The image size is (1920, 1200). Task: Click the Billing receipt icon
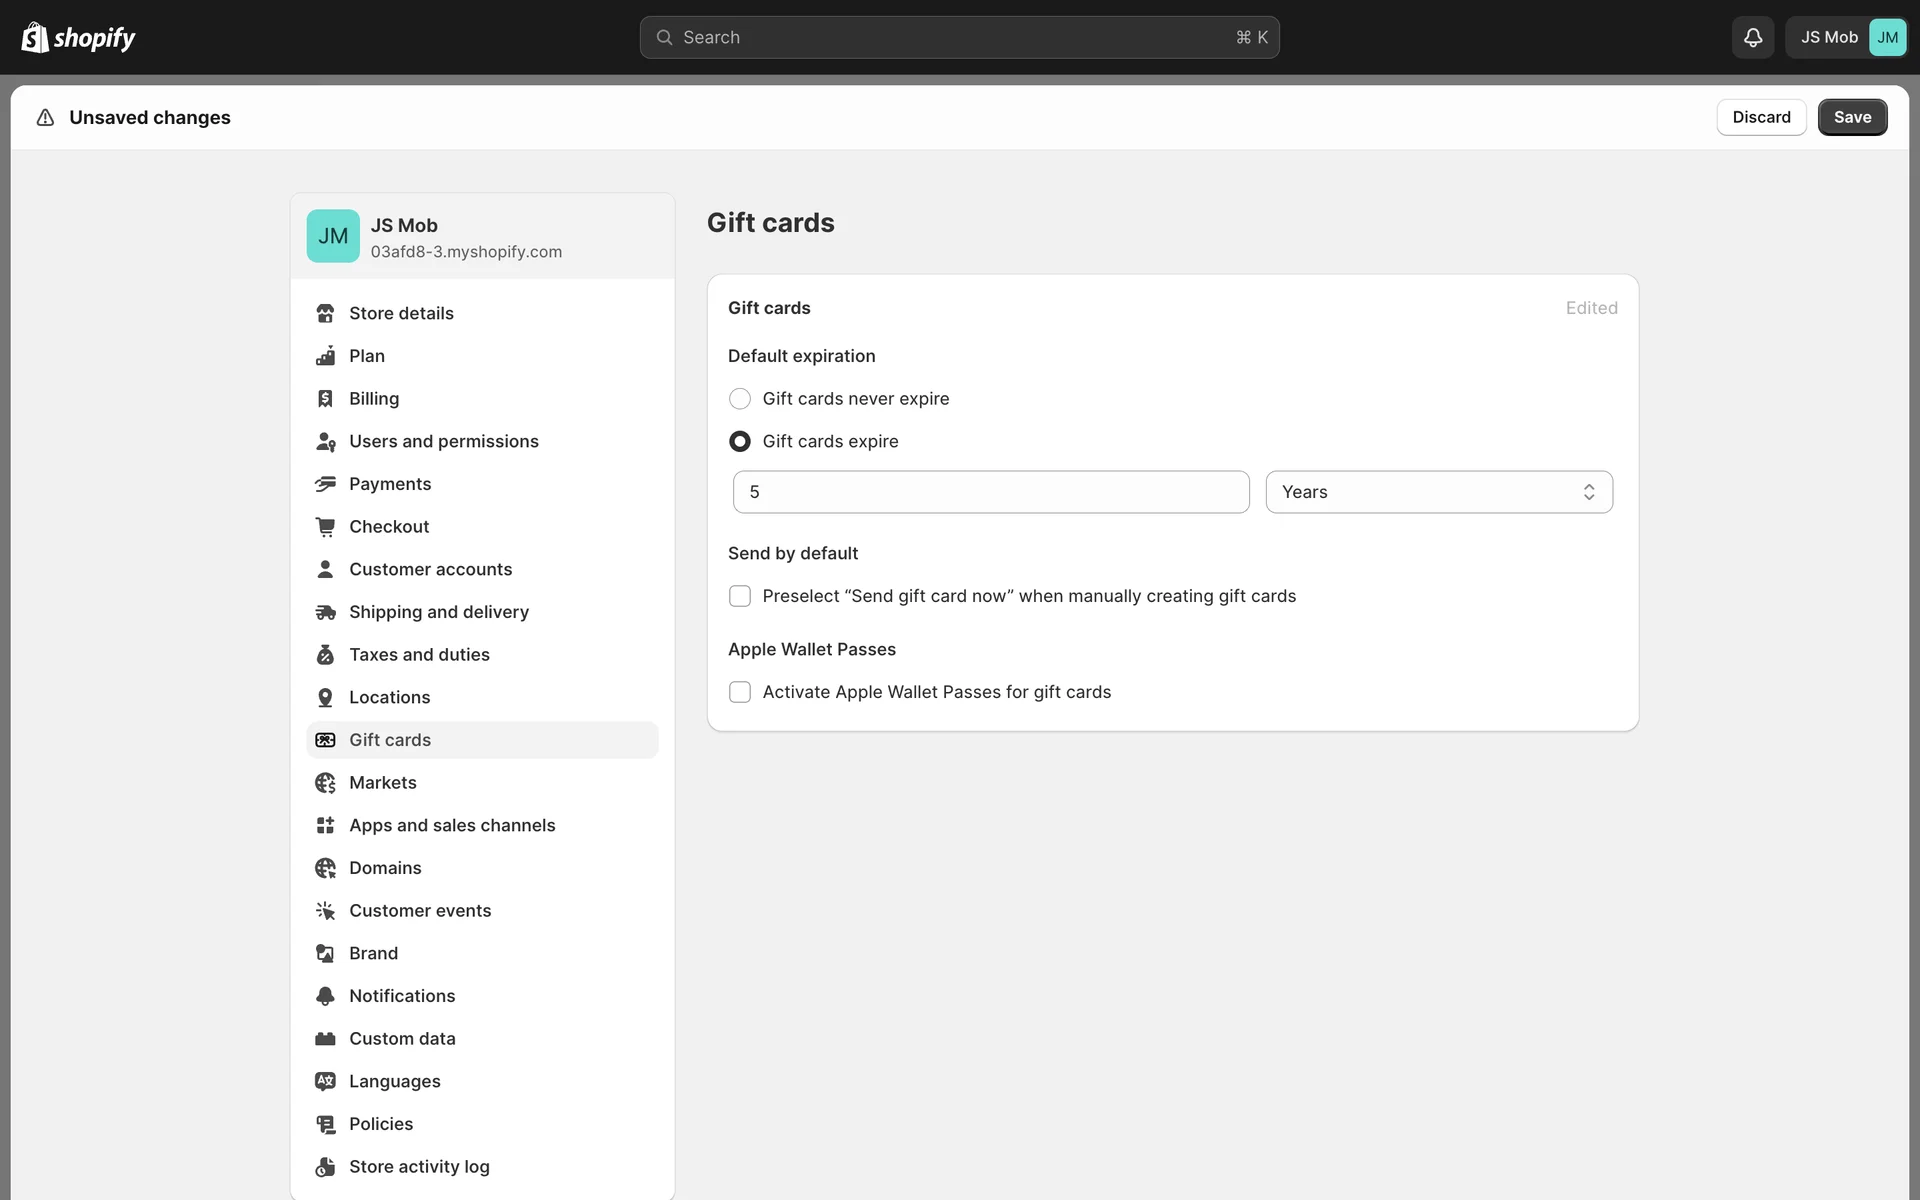[325, 399]
